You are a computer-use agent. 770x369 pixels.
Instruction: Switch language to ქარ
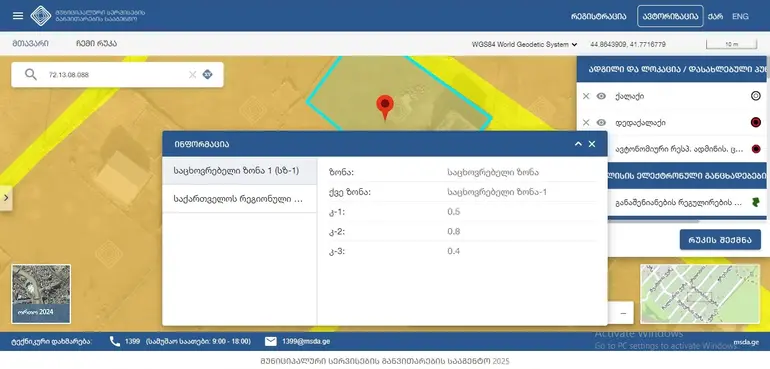click(715, 16)
